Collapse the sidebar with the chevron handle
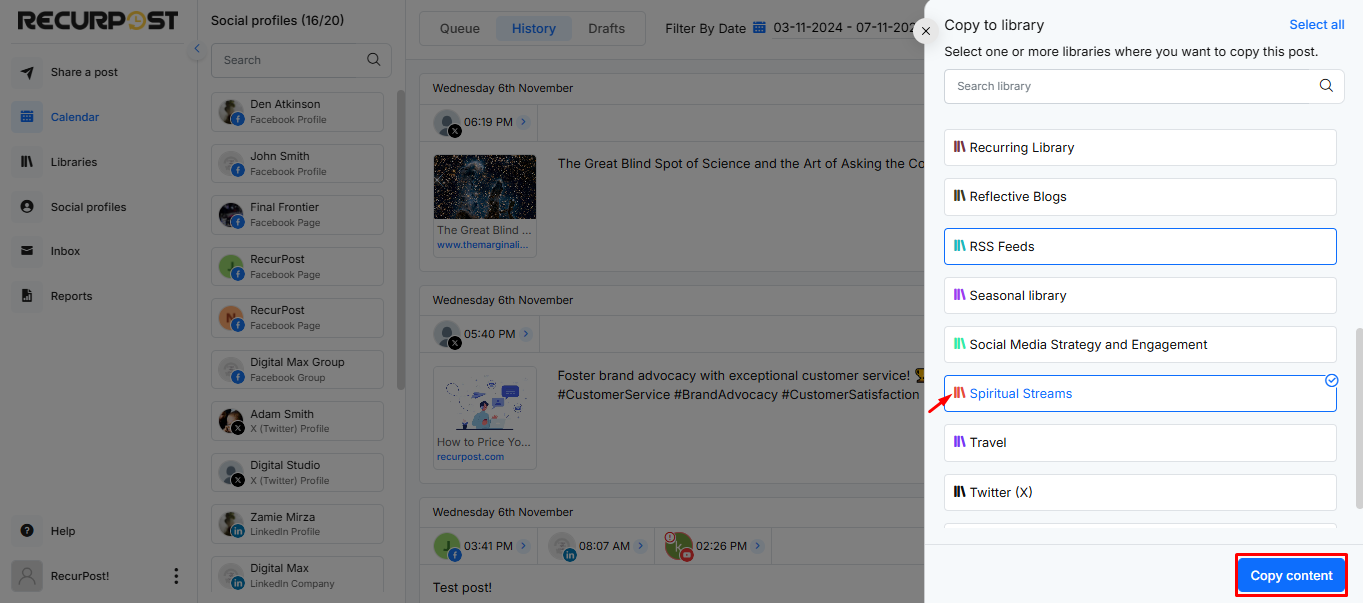Image resolution: width=1363 pixels, height=603 pixels. coord(197,48)
